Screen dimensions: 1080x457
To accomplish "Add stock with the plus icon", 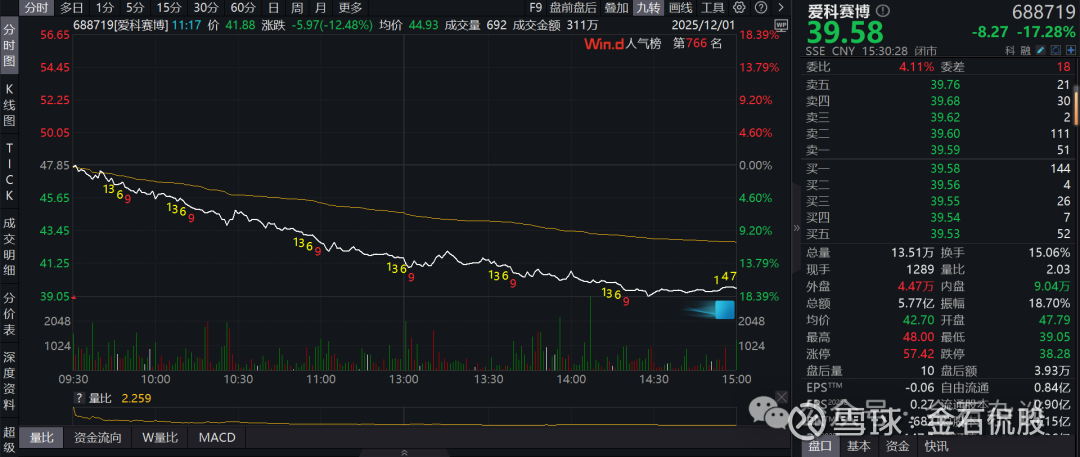I will [1070, 50].
